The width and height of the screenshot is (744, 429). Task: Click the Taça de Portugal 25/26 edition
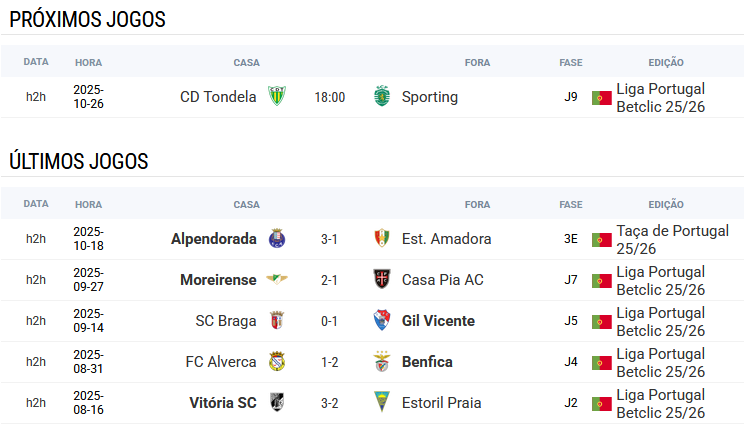coord(672,239)
